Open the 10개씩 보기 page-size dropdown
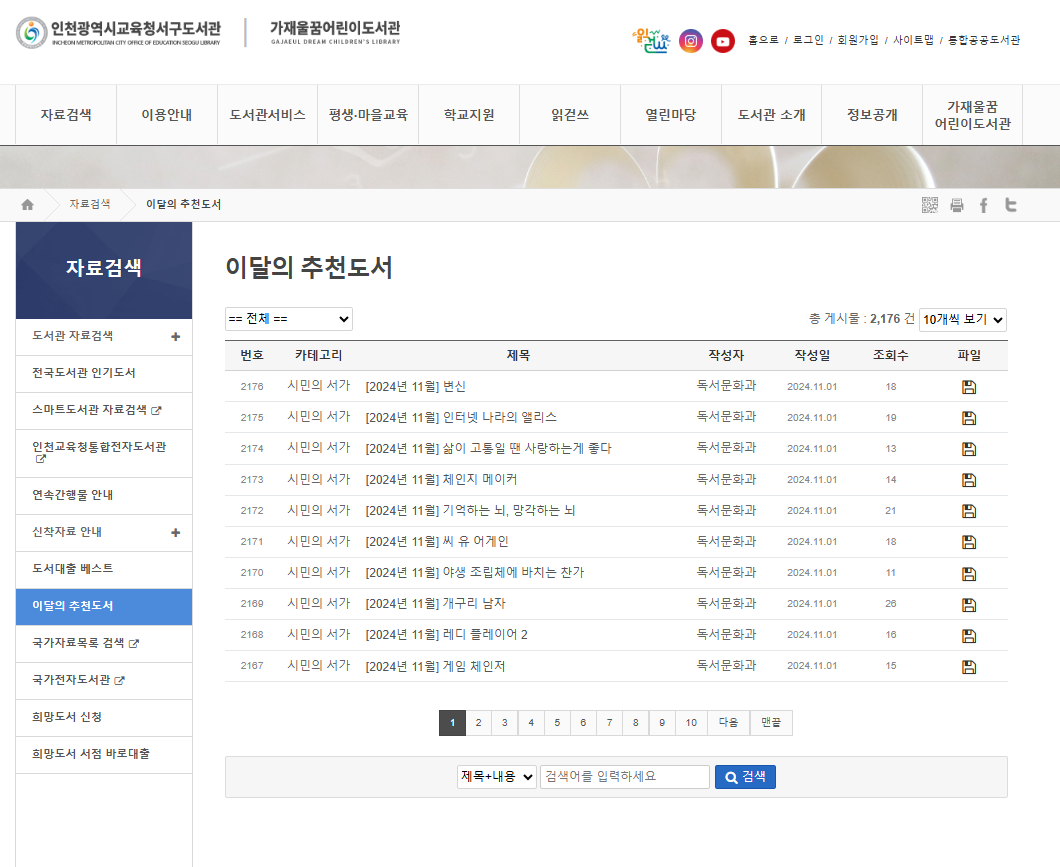 click(962, 320)
